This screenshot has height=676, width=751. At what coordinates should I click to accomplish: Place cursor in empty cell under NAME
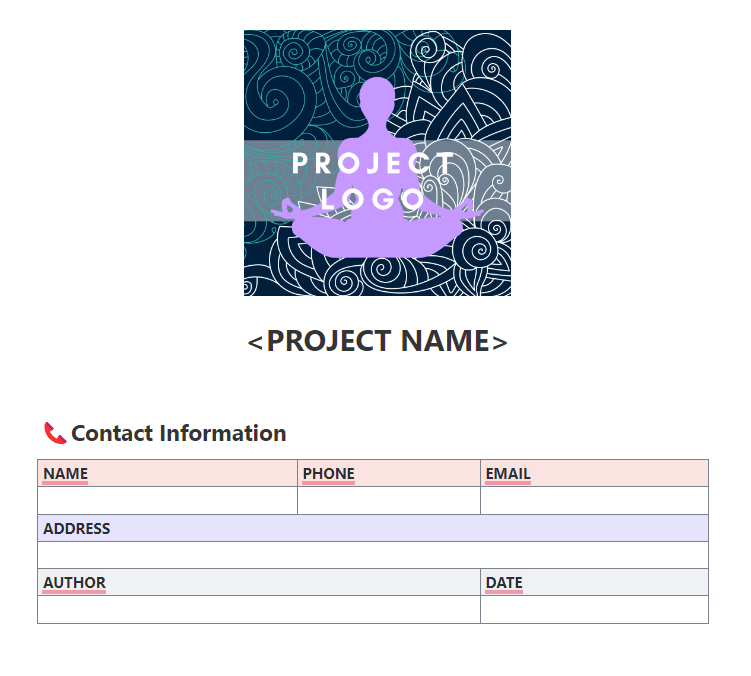pos(167,500)
